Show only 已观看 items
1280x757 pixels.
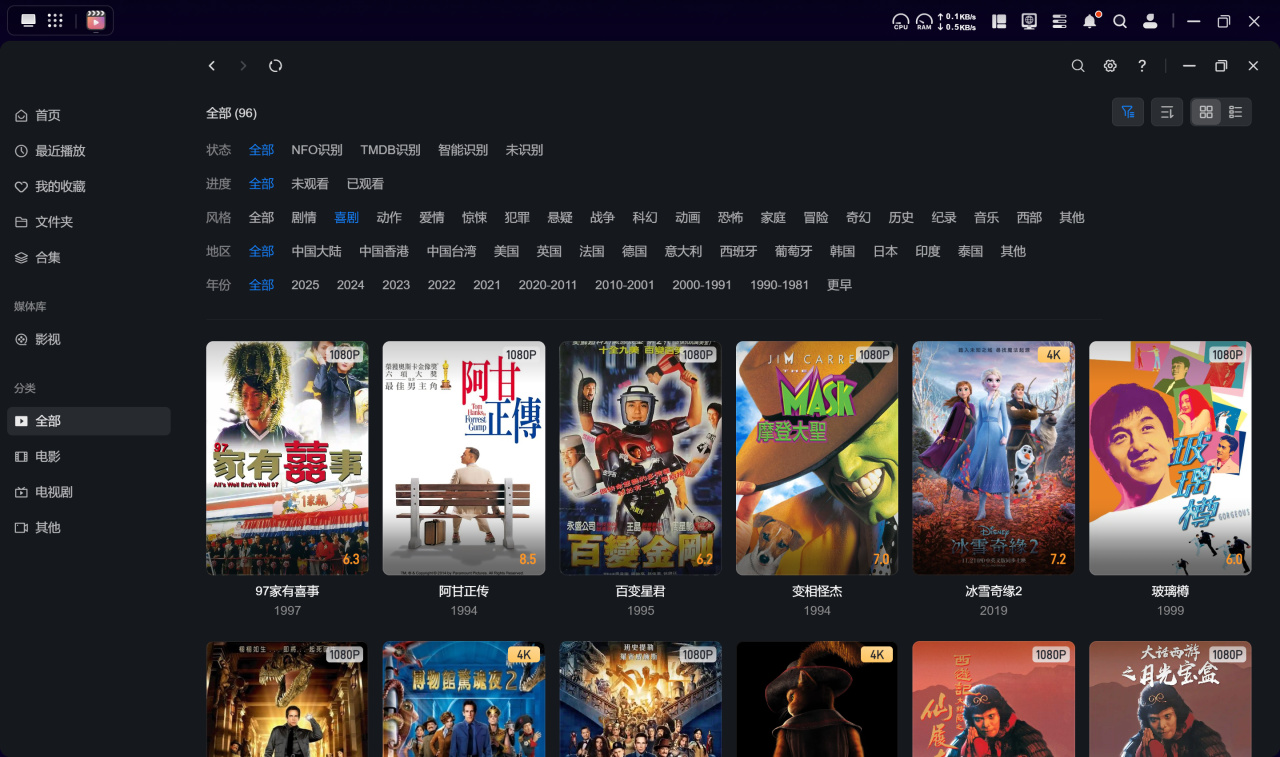tap(365, 184)
